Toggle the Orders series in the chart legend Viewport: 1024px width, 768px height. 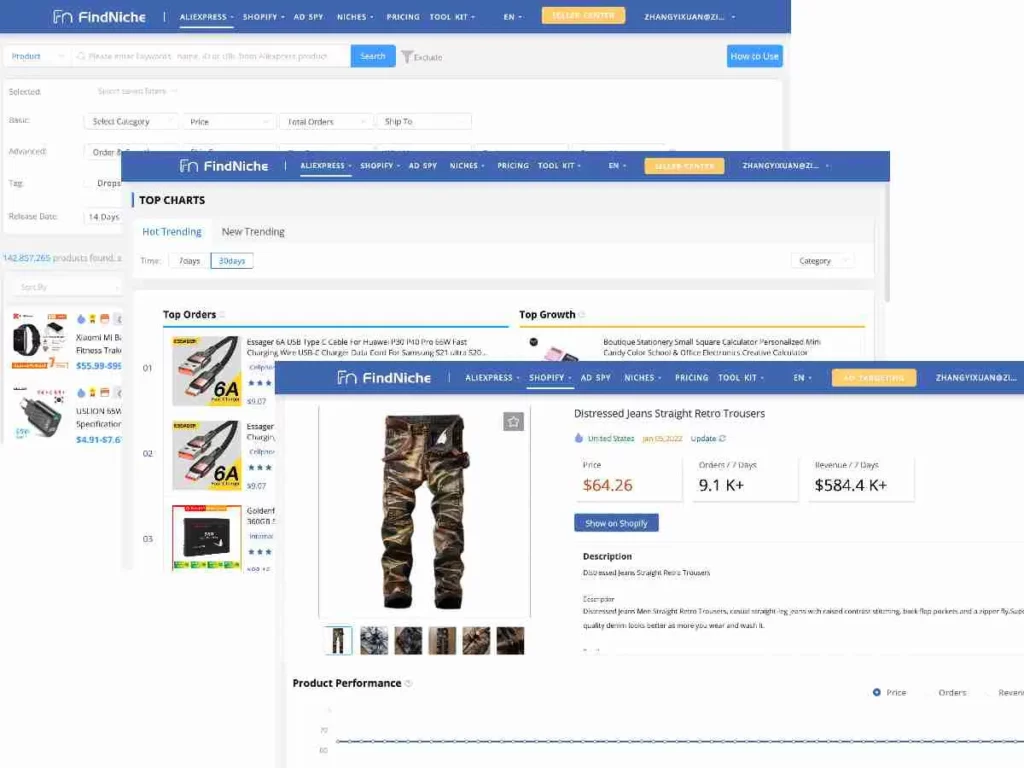[x=952, y=692]
